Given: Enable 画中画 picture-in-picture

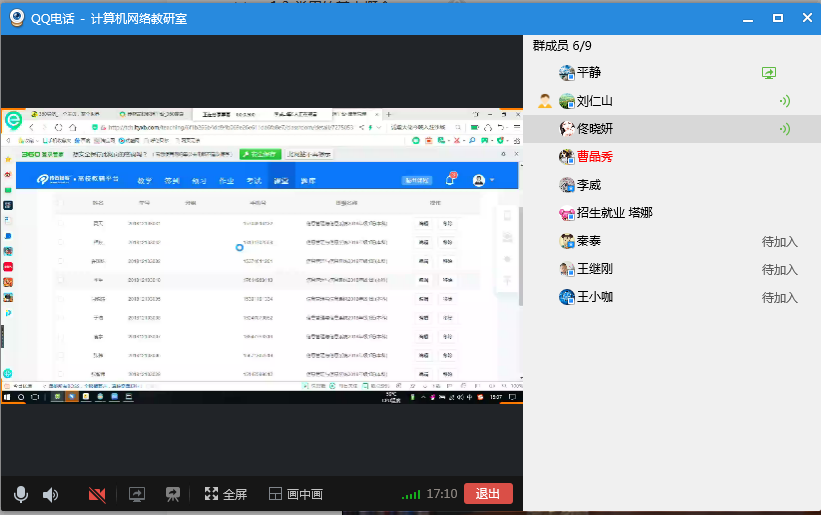Looking at the screenshot, I should 296,494.
